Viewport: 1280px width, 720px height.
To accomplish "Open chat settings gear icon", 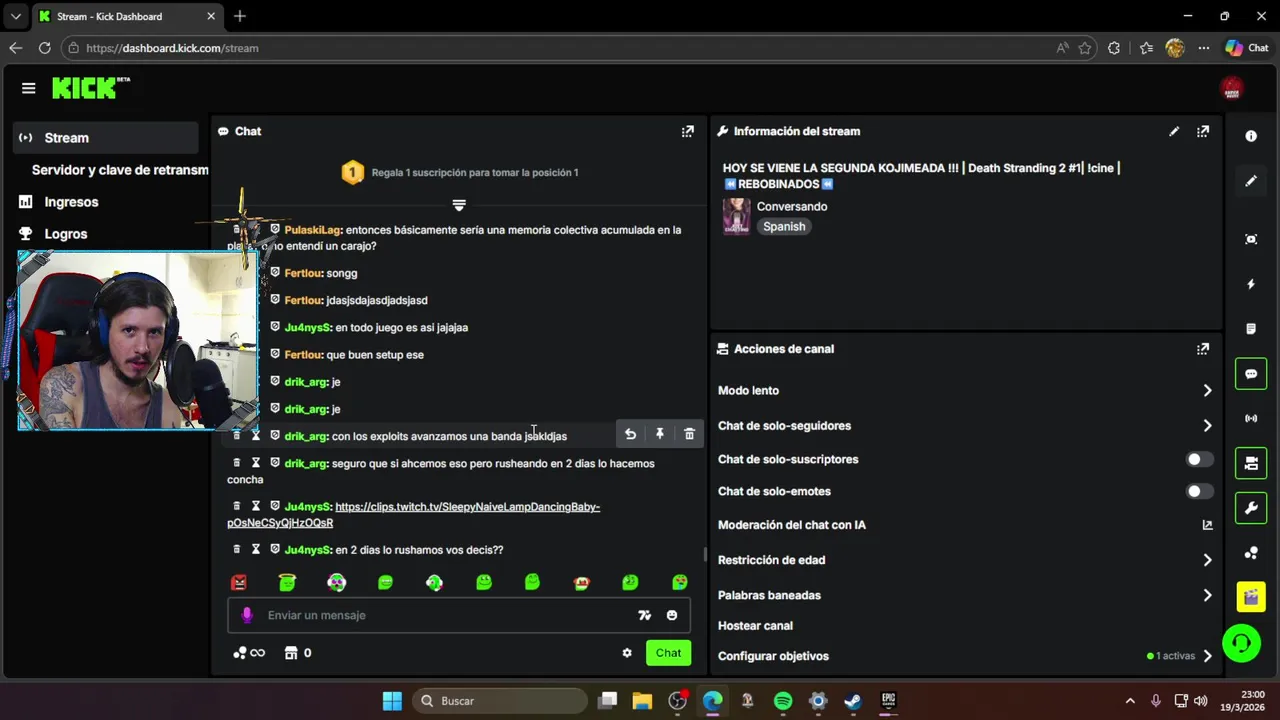I will pyautogui.click(x=627, y=653).
